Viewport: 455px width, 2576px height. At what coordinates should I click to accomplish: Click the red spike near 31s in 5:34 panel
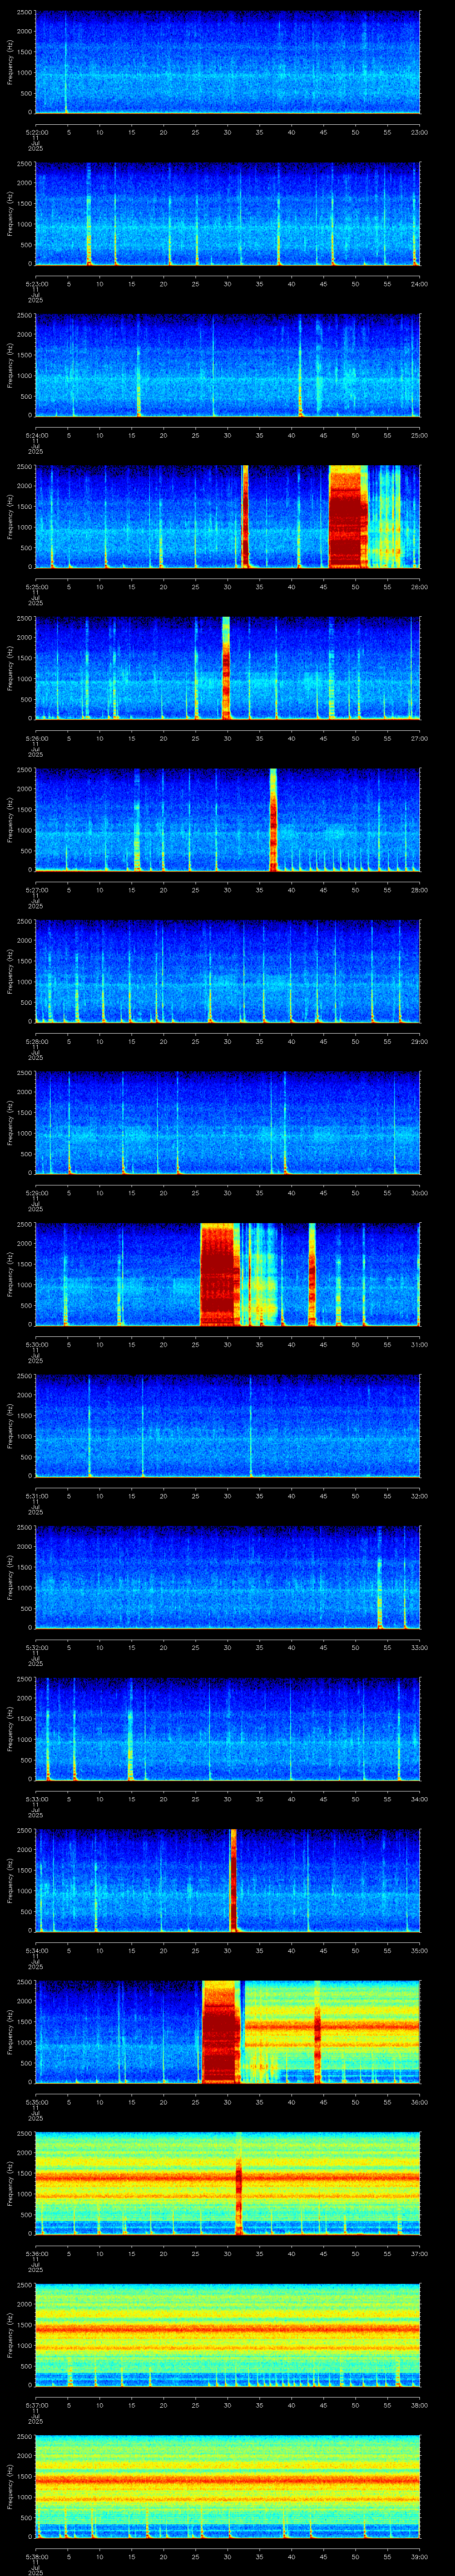click(x=233, y=1880)
